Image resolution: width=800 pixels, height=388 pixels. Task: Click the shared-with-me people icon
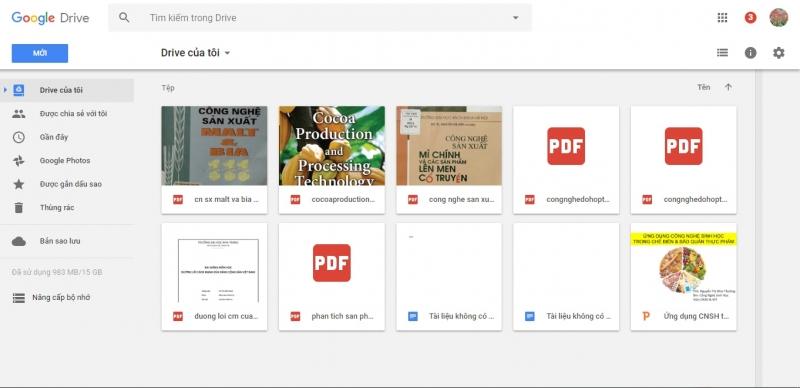(x=18, y=114)
